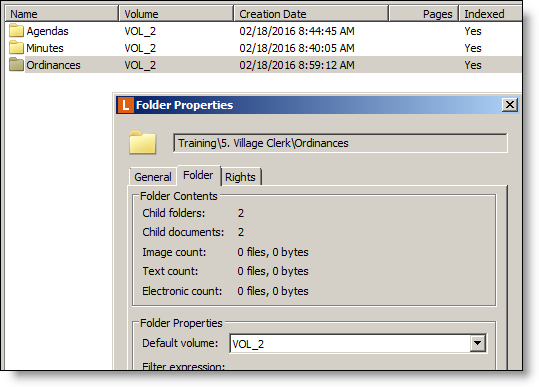Select the highlighted Ordinances row name
The height and width of the screenshot is (387, 539).
pyautogui.click(x=53, y=65)
